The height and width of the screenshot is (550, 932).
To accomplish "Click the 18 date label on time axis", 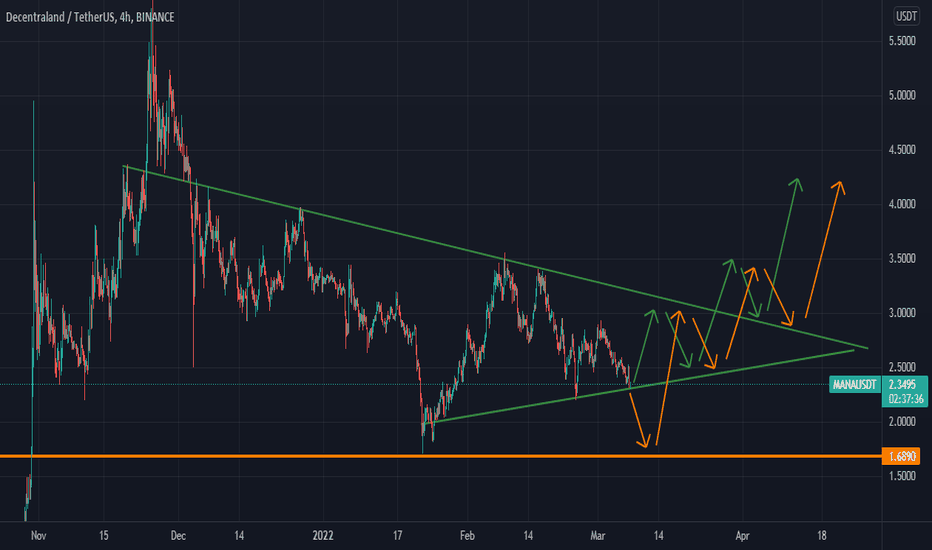I will click(x=821, y=536).
